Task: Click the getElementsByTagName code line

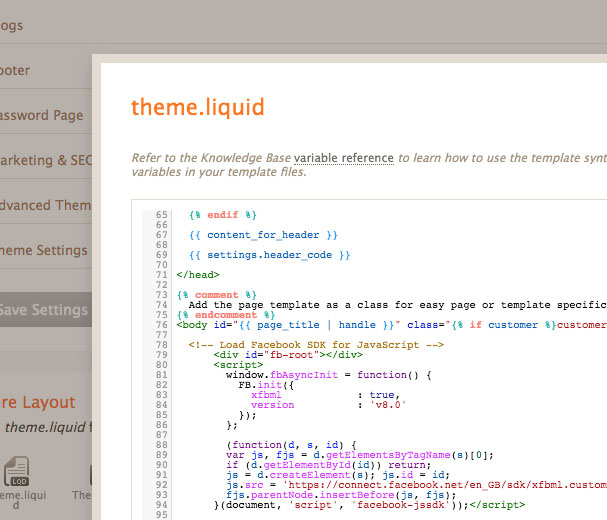Action: coord(360,455)
